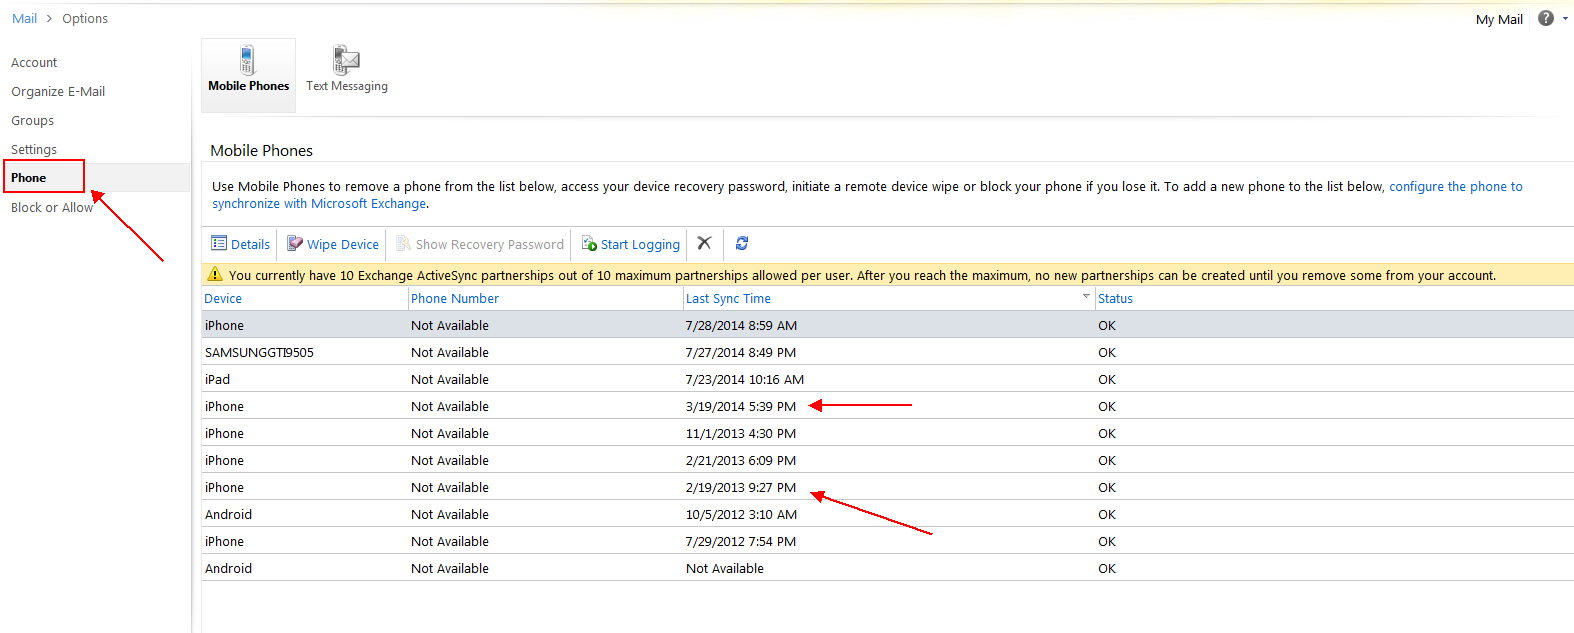The image size is (1574, 633).
Task: Expand the help dropdown arrow
Action: [1565, 19]
